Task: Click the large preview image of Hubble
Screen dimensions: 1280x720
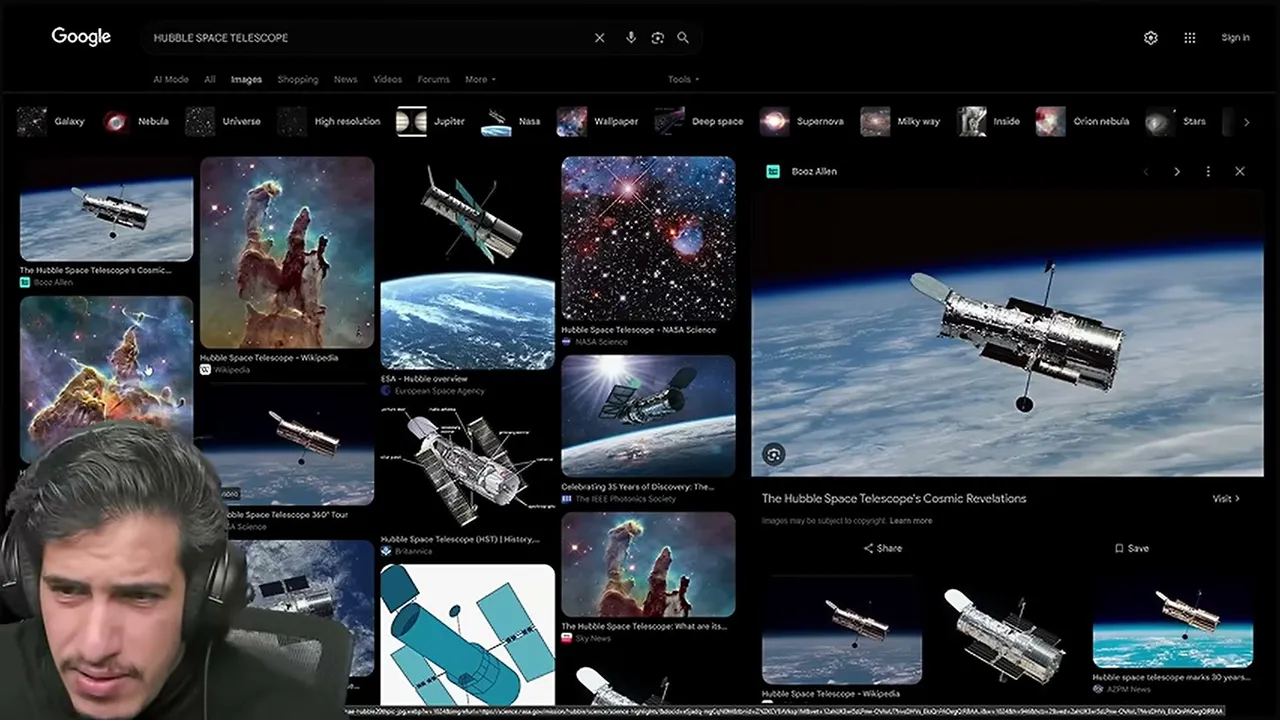Action: click(1007, 332)
